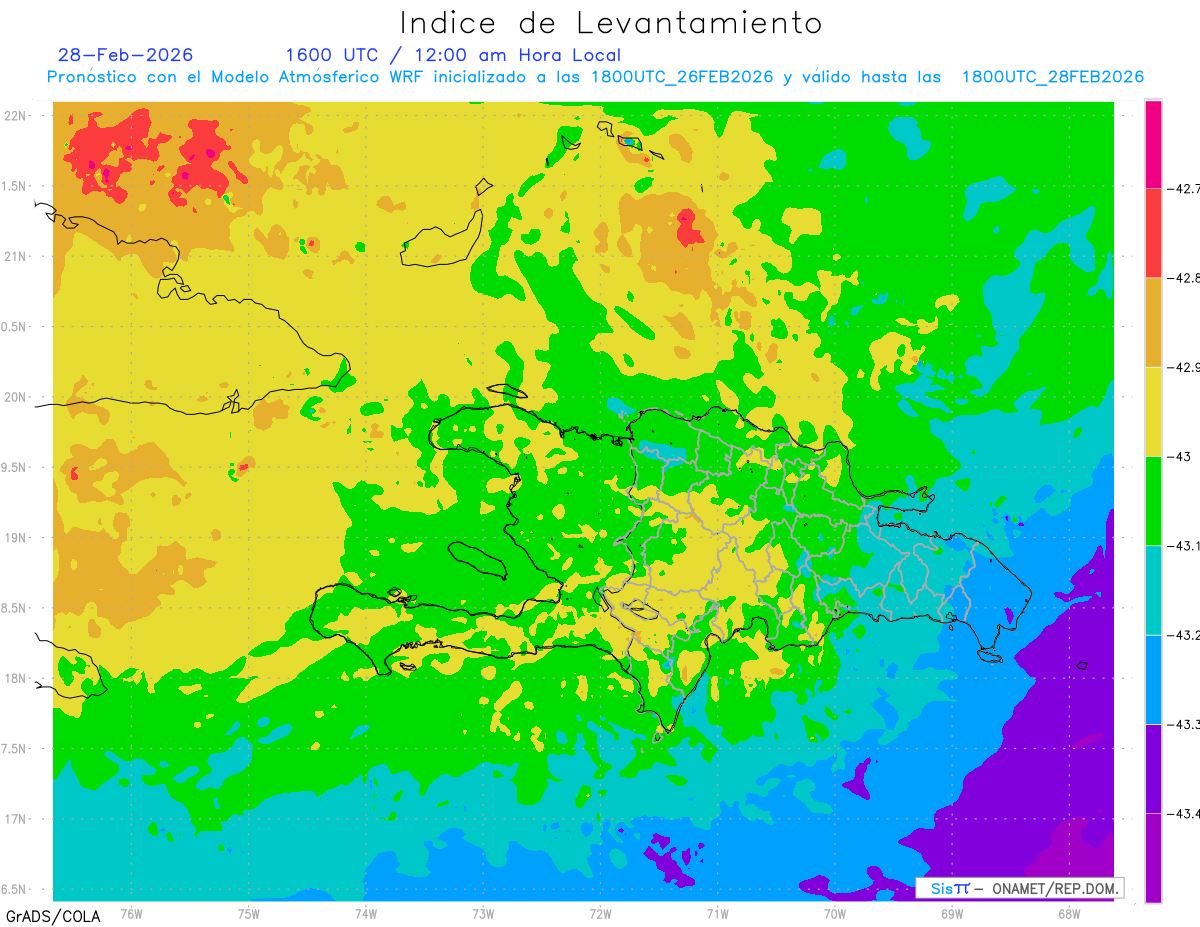Click the blue swatch between -43.2 and -43.3
The image size is (1200, 927).
pos(1153,679)
